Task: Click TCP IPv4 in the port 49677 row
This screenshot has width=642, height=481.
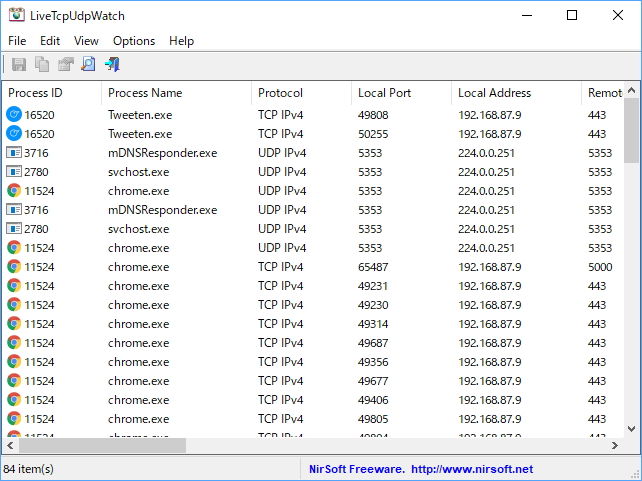Action: (280, 381)
